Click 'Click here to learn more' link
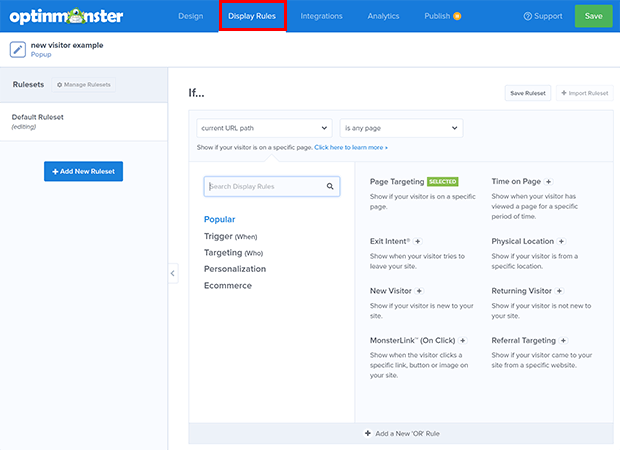Screen dimensions: 620x450 [x=350, y=147]
